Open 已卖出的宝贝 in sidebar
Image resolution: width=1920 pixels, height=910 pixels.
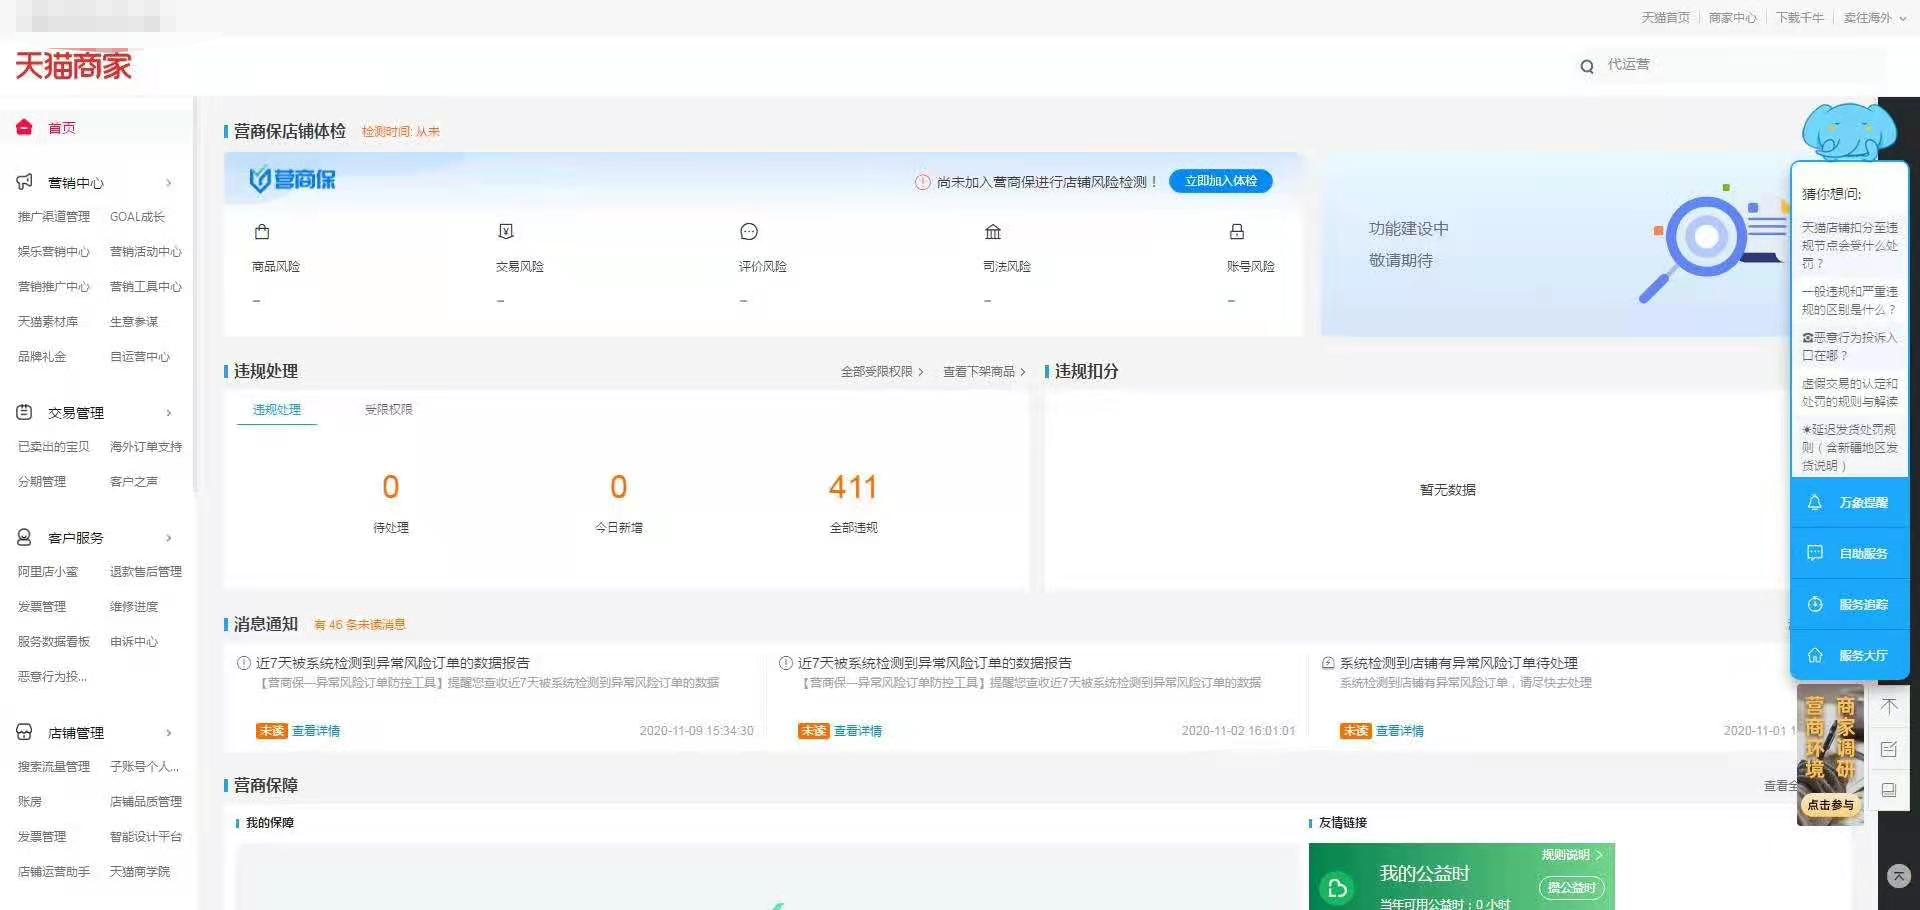[x=54, y=447]
